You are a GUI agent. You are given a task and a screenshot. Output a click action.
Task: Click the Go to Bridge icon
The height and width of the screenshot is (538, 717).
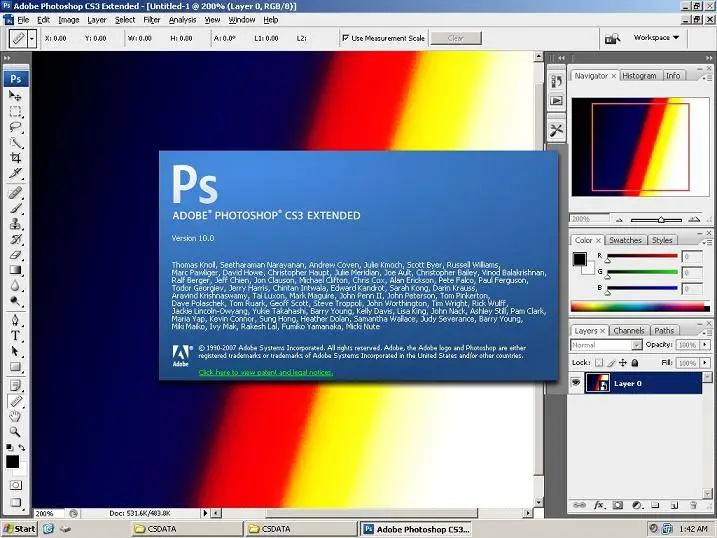612,38
